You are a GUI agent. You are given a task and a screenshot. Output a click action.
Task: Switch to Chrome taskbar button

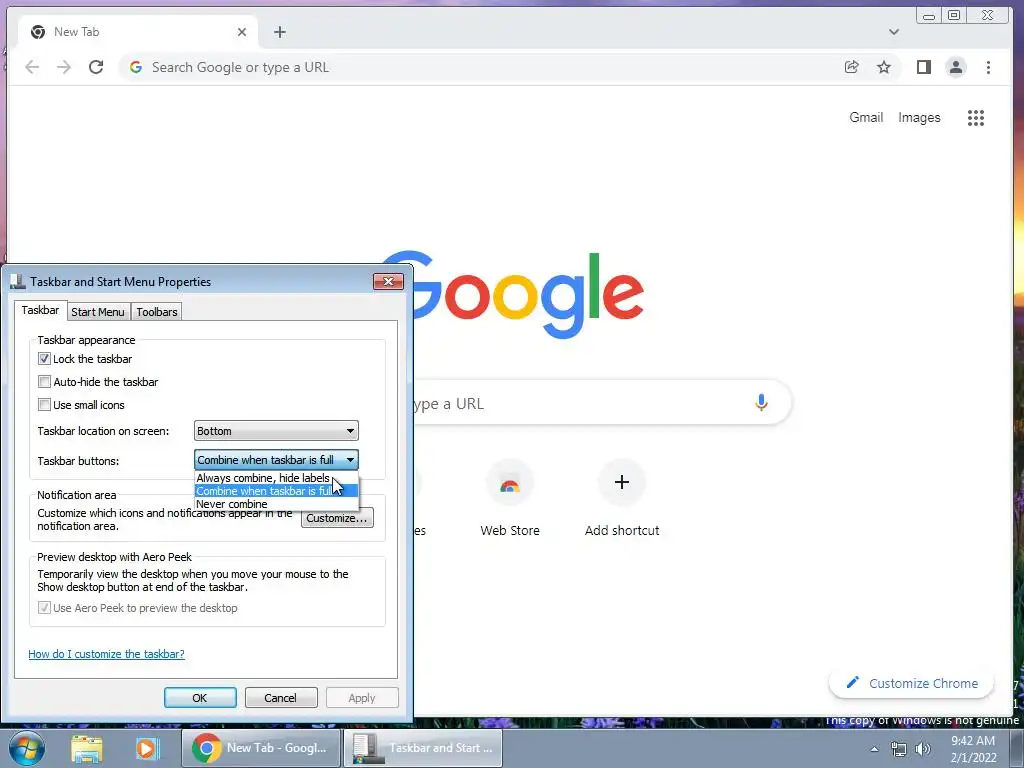[x=261, y=748]
